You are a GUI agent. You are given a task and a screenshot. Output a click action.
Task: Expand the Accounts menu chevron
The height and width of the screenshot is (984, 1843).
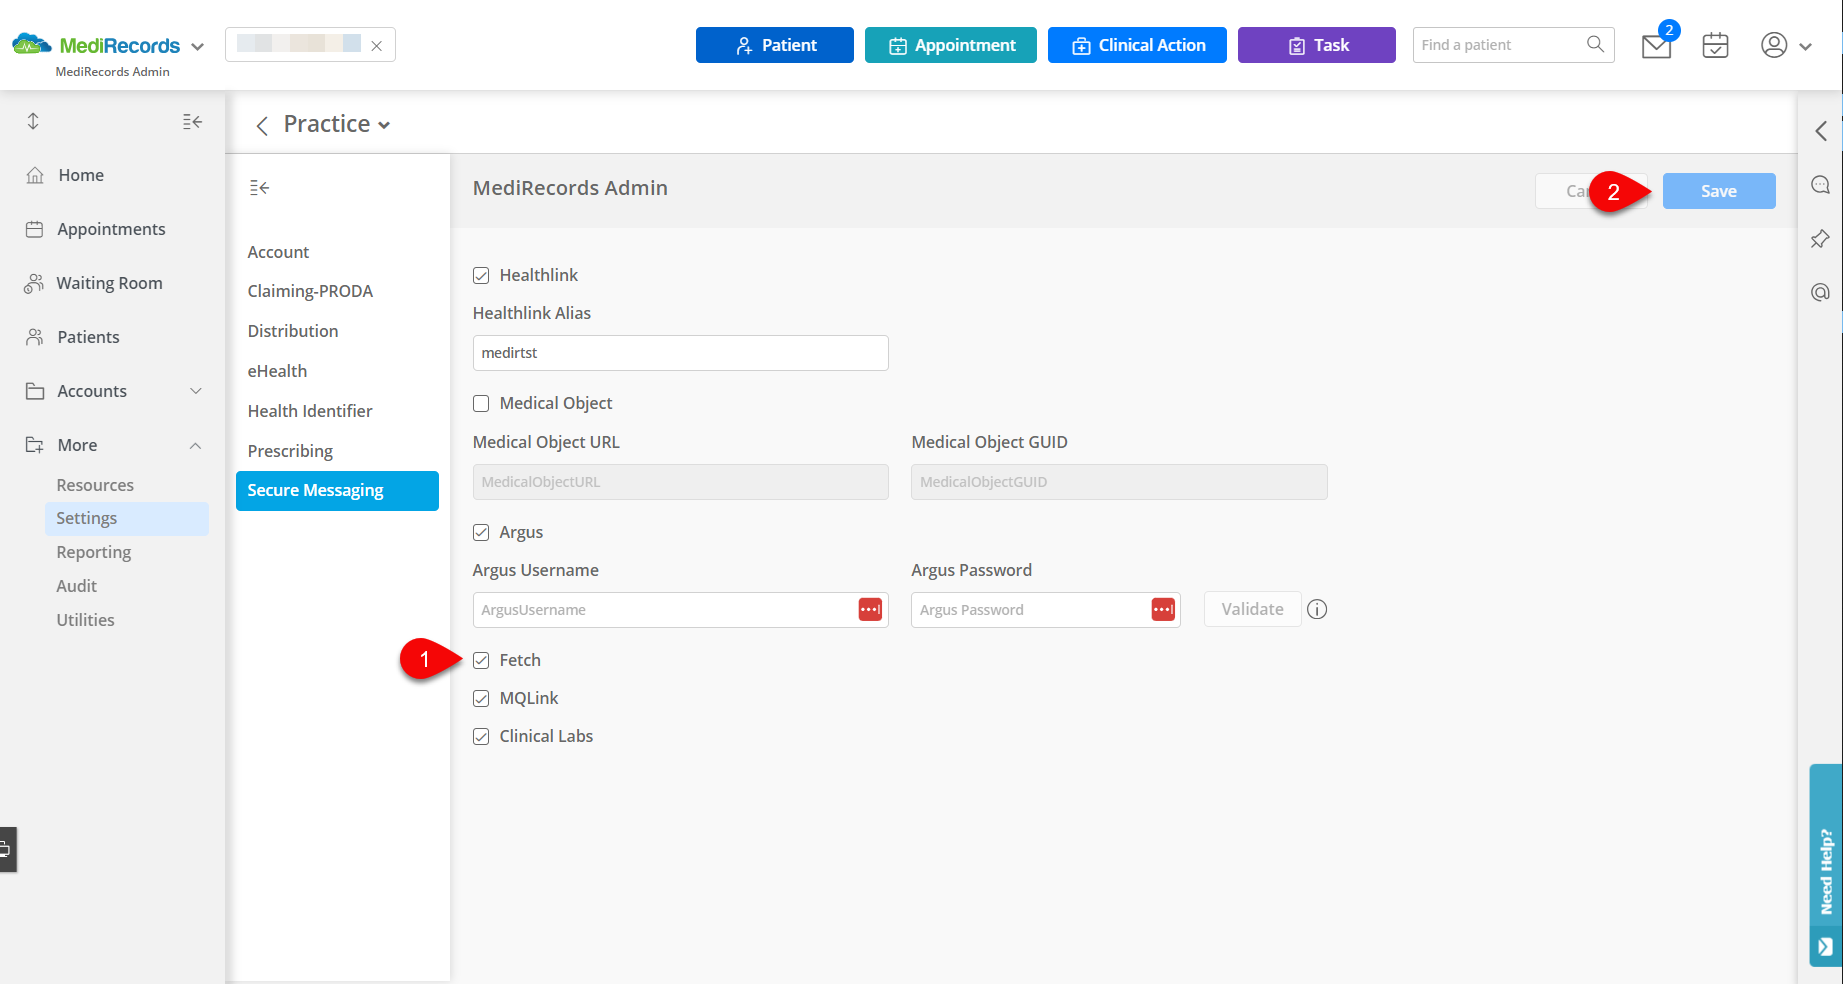pos(196,391)
